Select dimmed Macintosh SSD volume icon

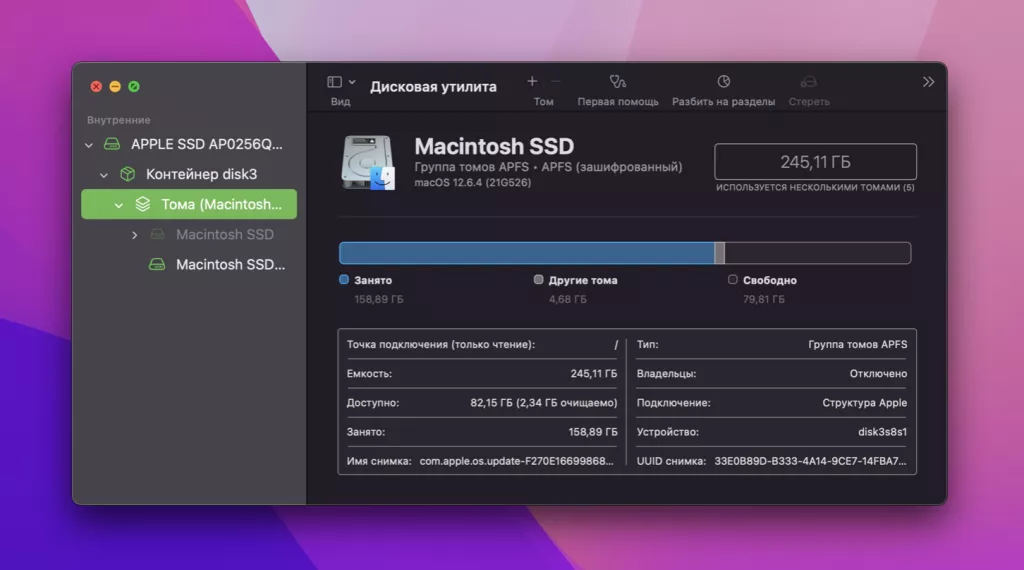157,234
